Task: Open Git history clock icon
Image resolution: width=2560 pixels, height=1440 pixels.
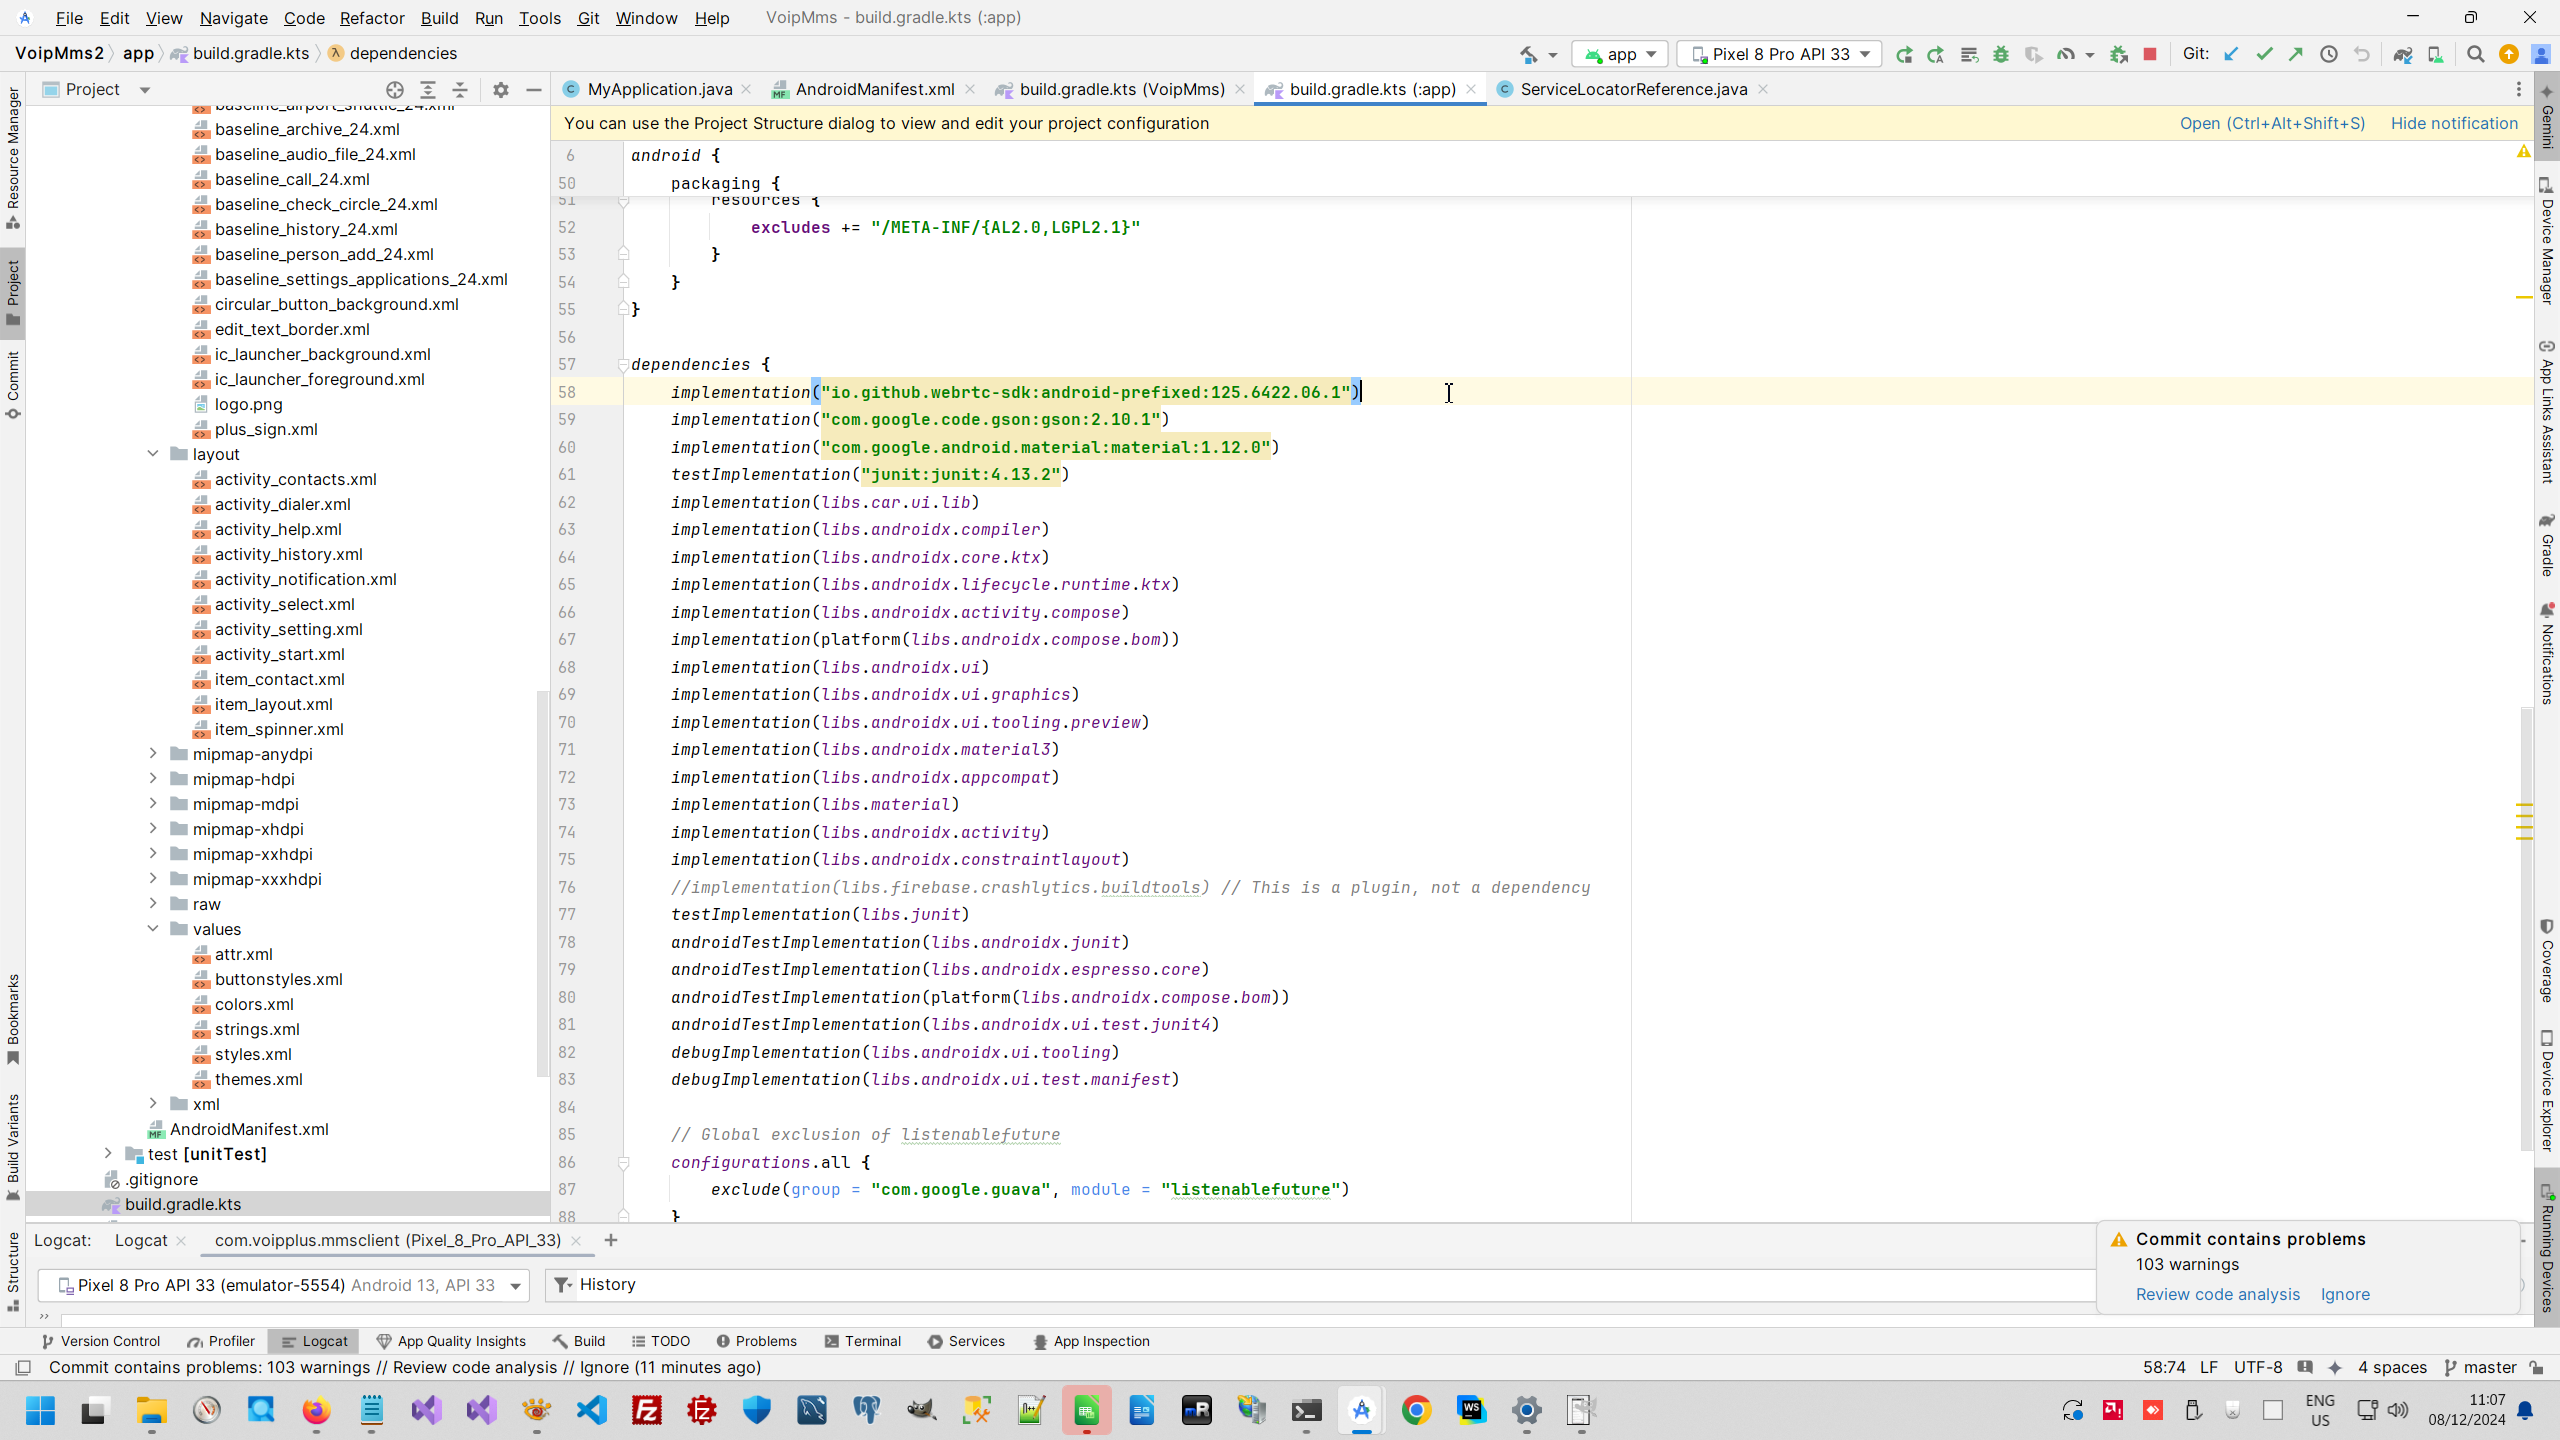Action: click(x=2329, y=54)
